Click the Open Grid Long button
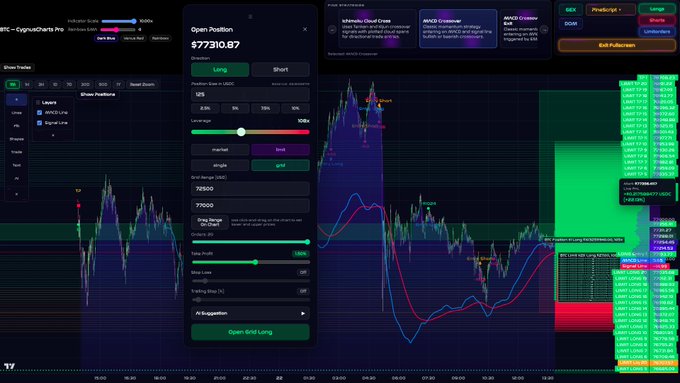Image resolution: width=680 pixels, height=383 pixels. 250,332
